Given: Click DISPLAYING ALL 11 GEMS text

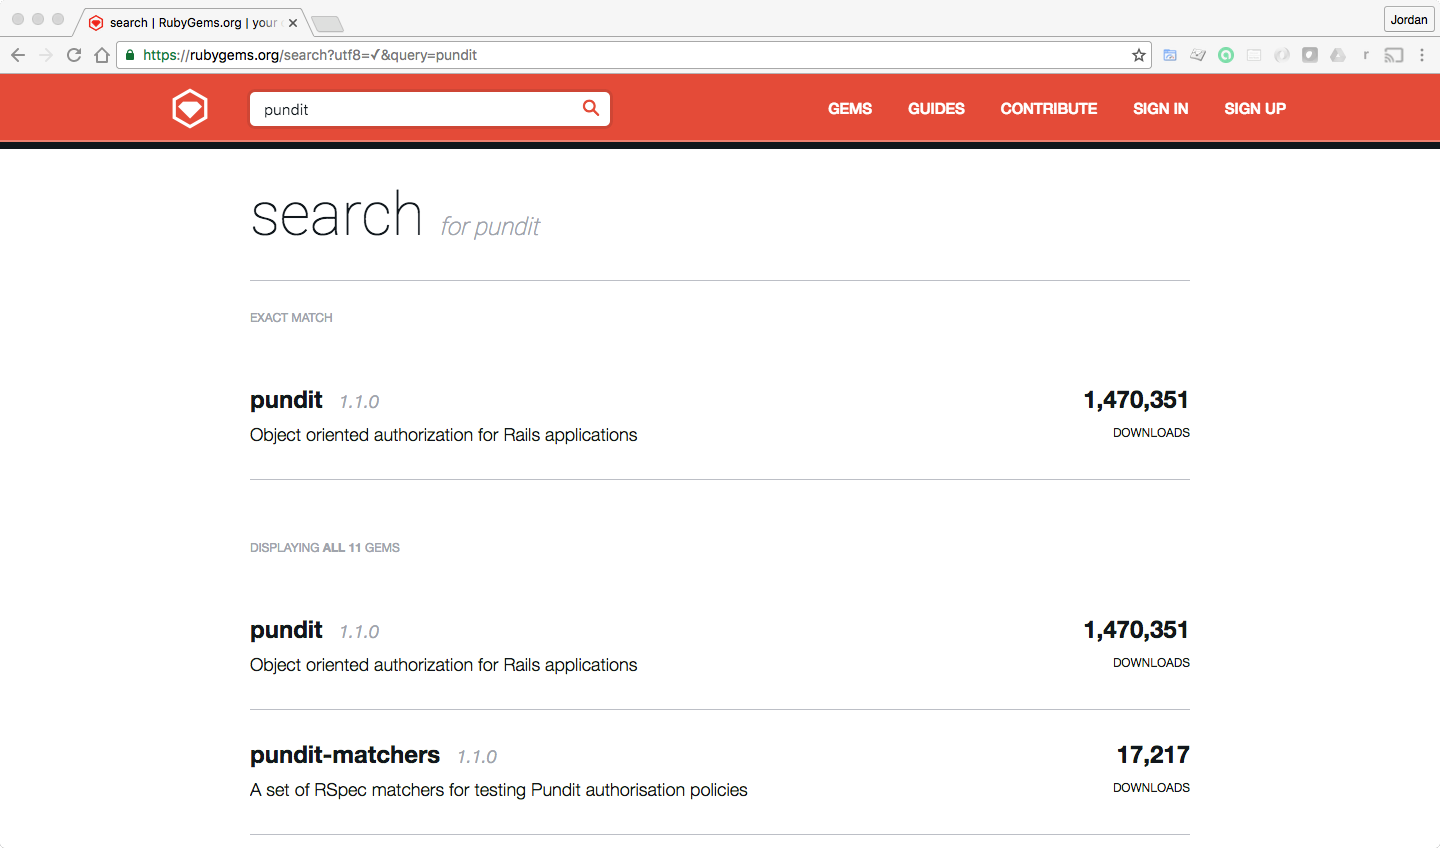Looking at the screenshot, I should (325, 548).
